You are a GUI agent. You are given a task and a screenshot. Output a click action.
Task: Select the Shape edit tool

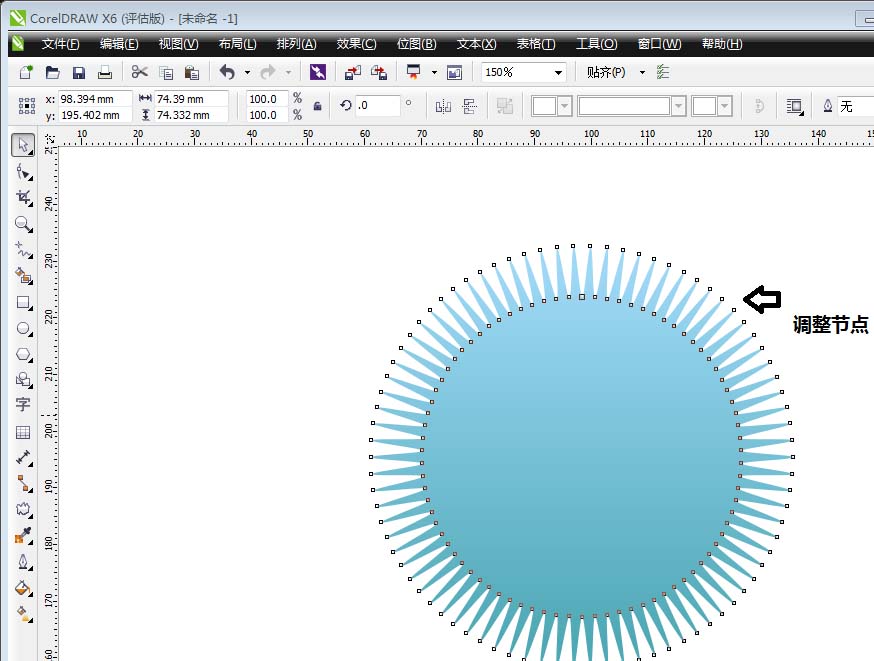22,172
